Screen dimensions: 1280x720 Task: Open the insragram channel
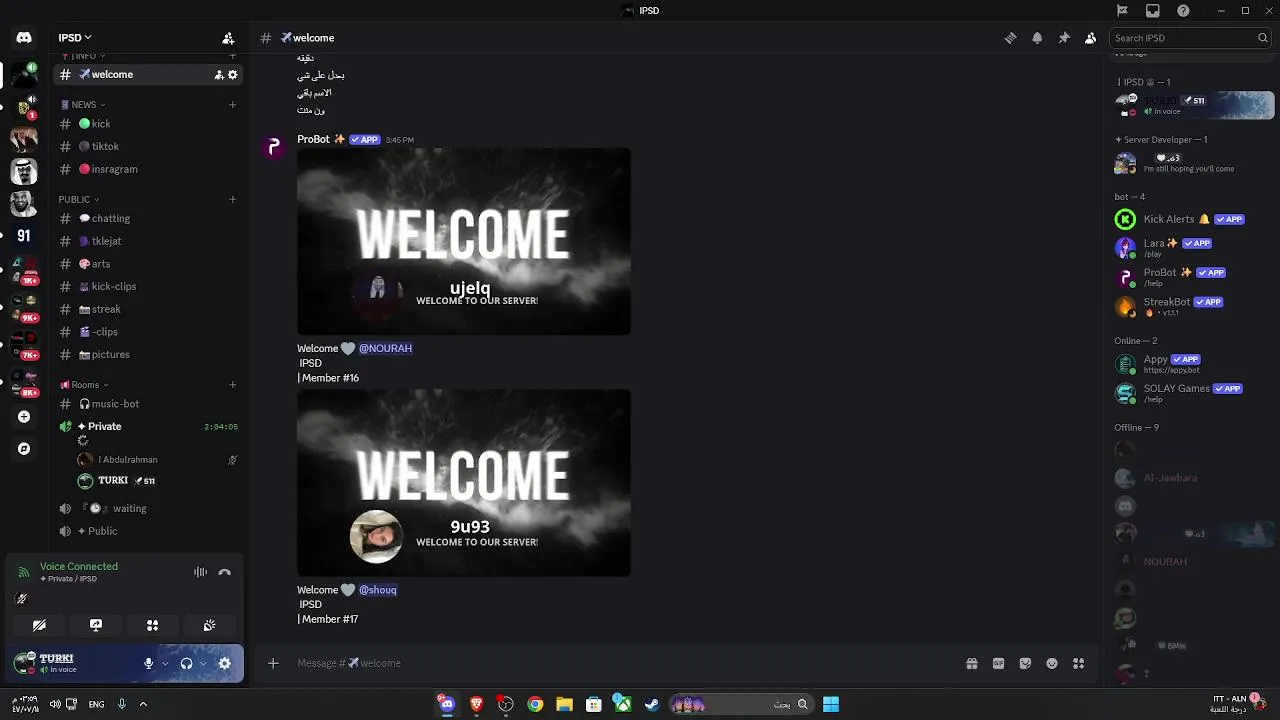click(x=148, y=169)
